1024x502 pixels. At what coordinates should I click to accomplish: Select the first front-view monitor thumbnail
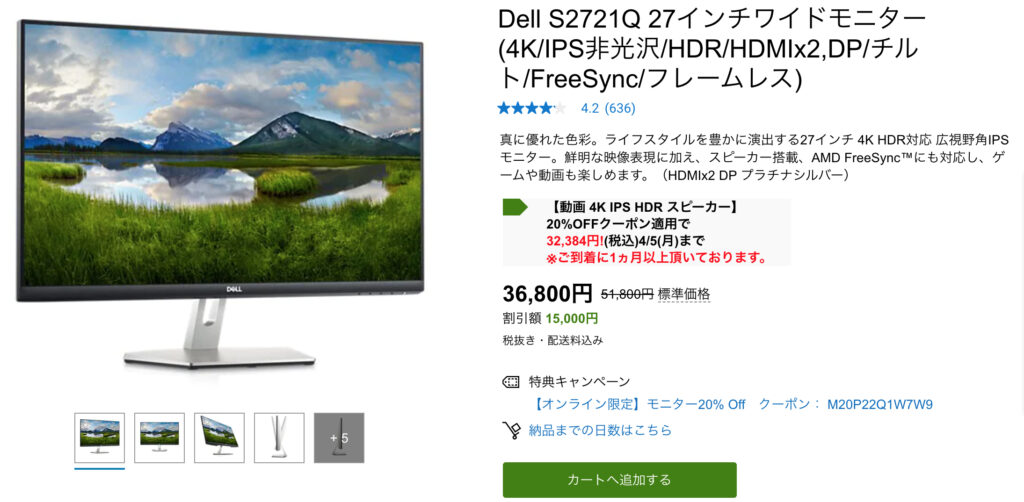[99, 437]
